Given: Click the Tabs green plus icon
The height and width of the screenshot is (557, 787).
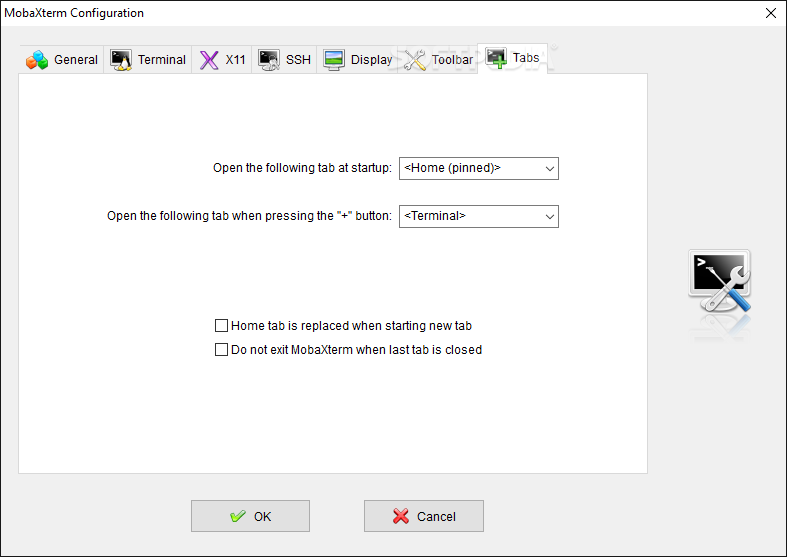Looking at the screenshot, I should [x=496, y=58].
